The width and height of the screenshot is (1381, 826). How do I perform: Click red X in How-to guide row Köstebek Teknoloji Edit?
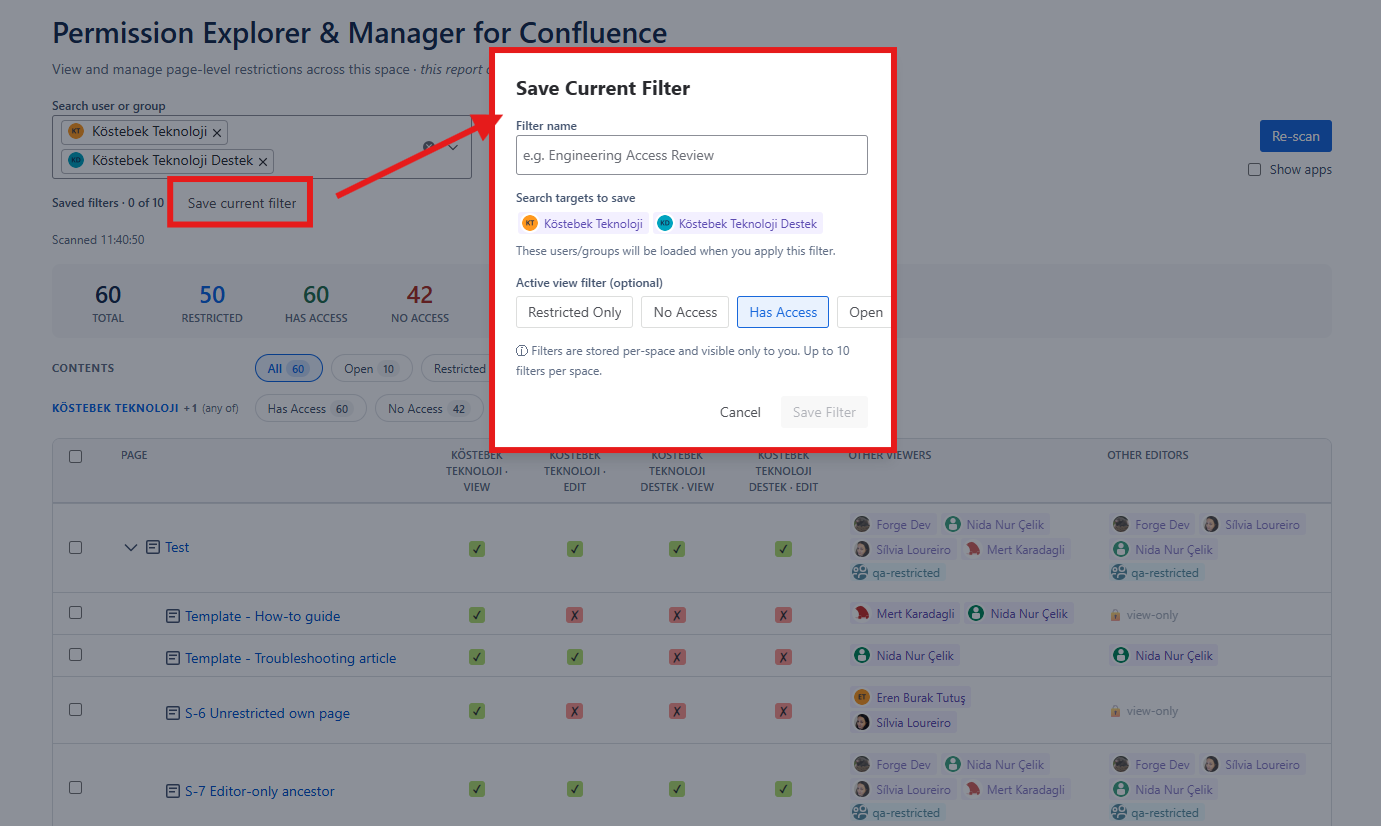575,615
